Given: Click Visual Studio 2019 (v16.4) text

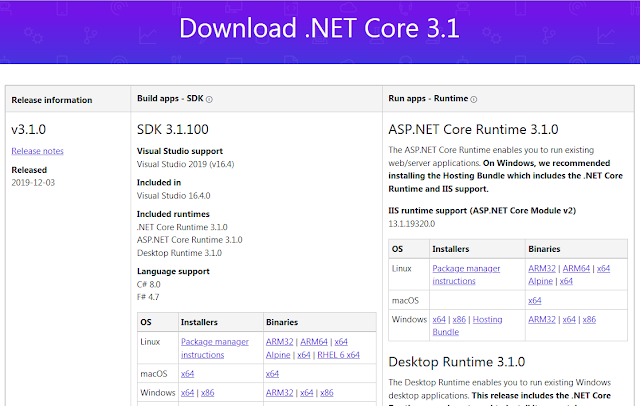Looking at the screenshot, I should (x=186, y=164).
